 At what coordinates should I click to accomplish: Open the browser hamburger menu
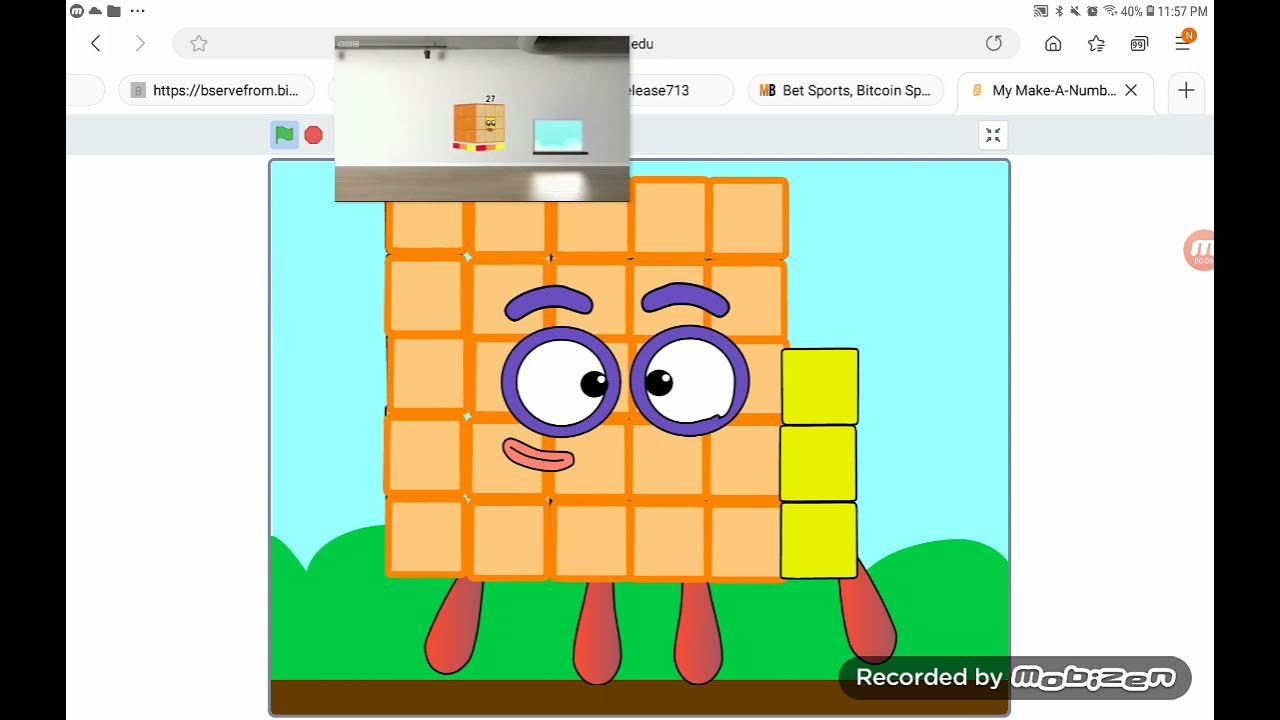click(1184, 43)
